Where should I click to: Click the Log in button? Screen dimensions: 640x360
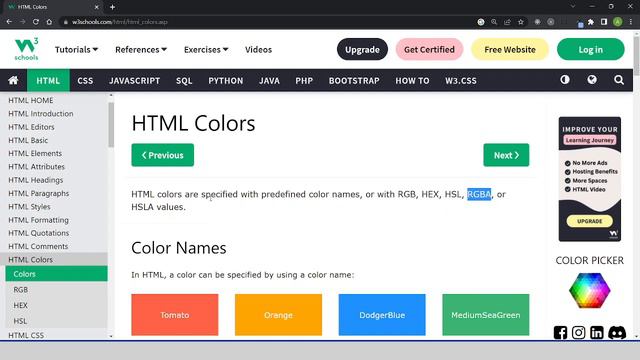(591, 49)
